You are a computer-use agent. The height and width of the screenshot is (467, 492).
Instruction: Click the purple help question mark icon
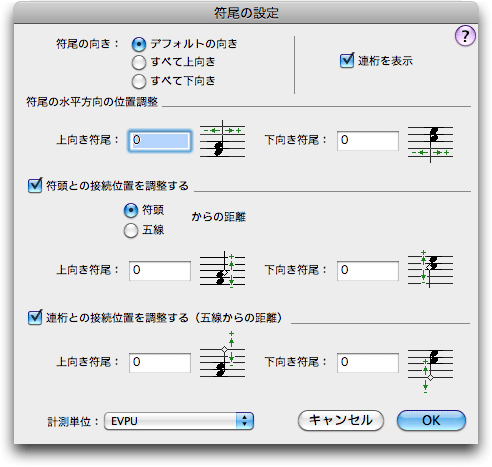[465, 36]
